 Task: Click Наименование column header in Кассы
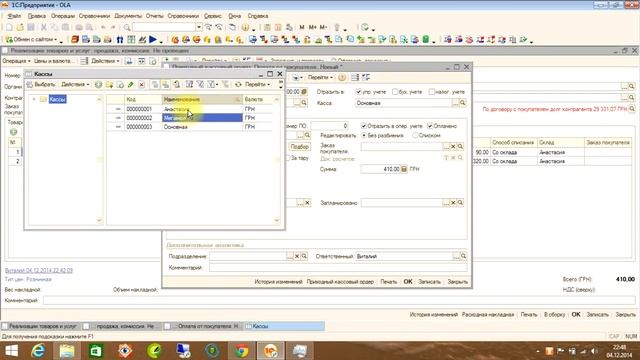click(202, 99)
